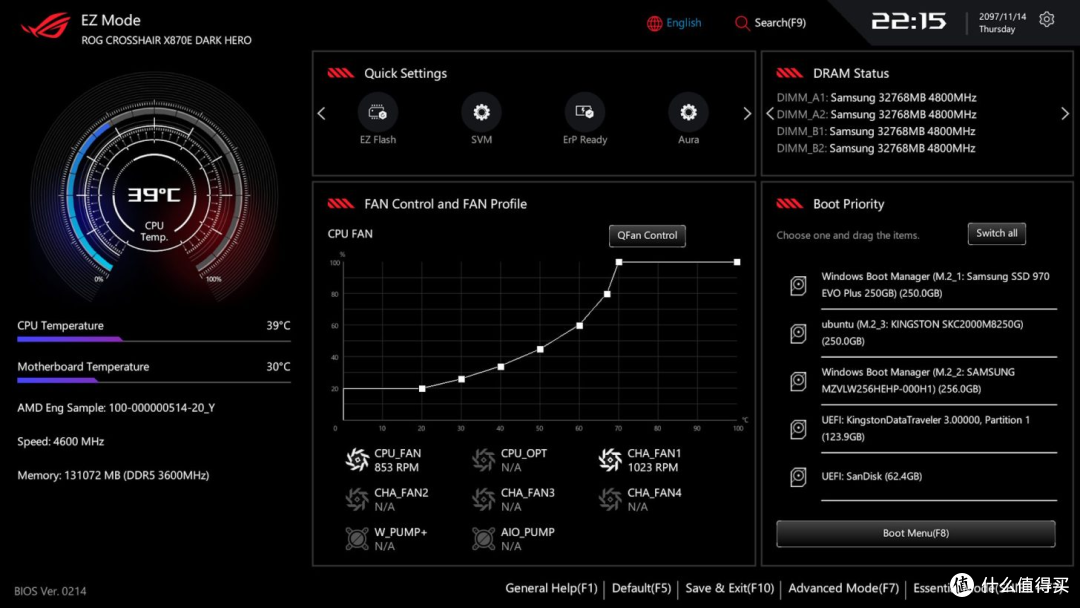This screenshot has width=1080, height=608.
Task: Click the disk icon for KingstonDataTraveler entry
Action: click(798, 429)
